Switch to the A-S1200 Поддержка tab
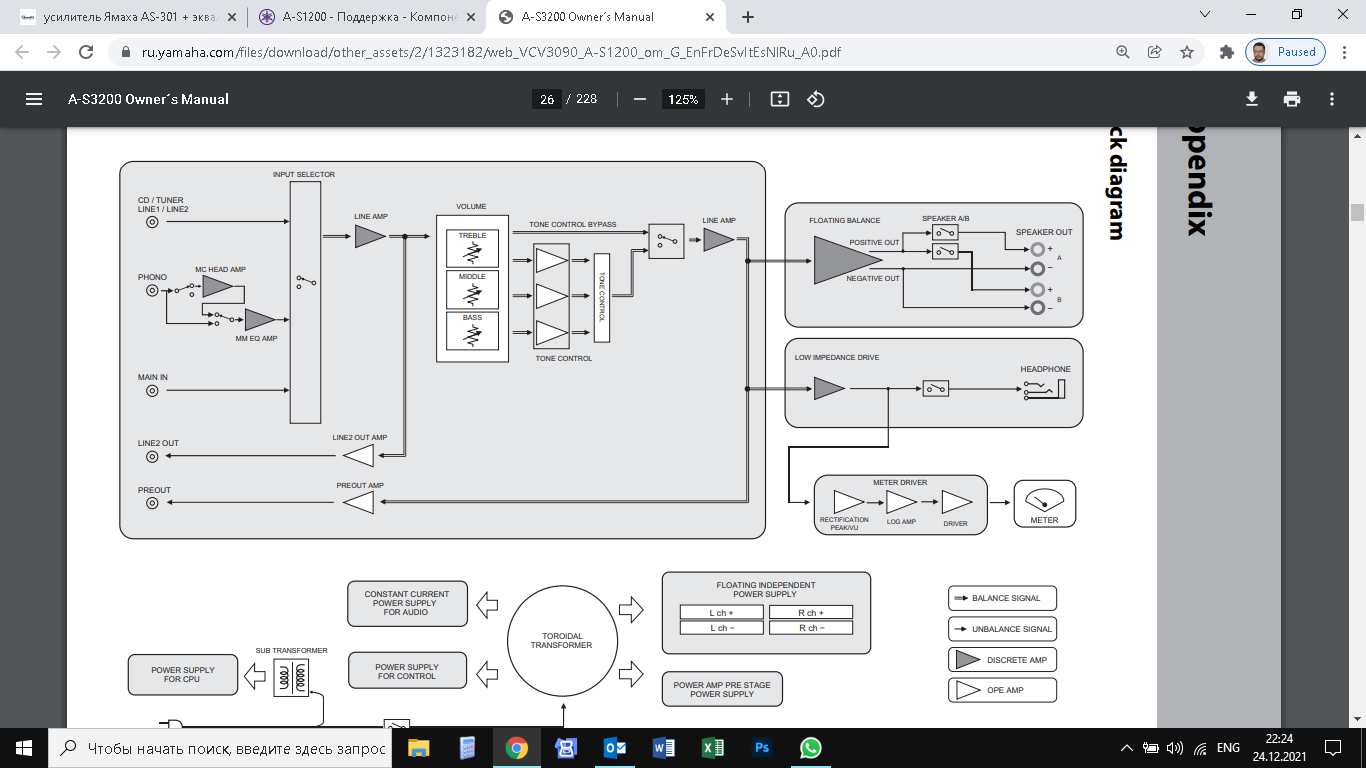Image resolution: width=1366 pixels, height=768 pixels. [365, 16]
